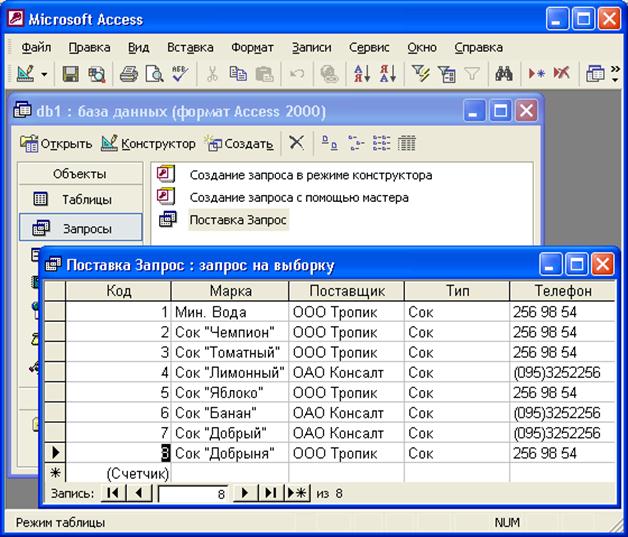Click the Марка column header
This screenshot has width=628, height=537.
(230, 291)
